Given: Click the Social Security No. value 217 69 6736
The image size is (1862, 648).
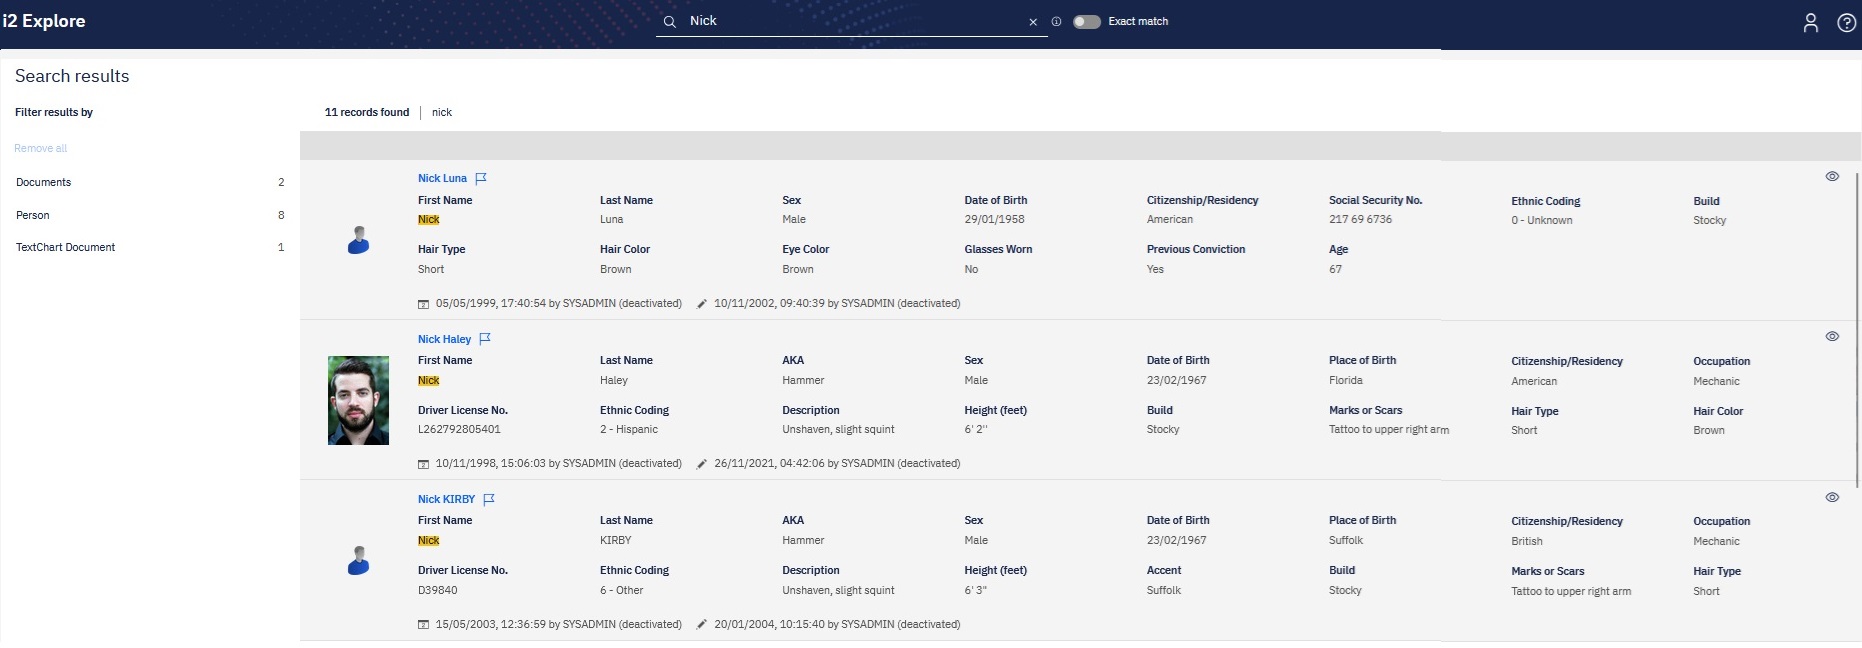Looking at the screenshot, I should pos(1360,219).
